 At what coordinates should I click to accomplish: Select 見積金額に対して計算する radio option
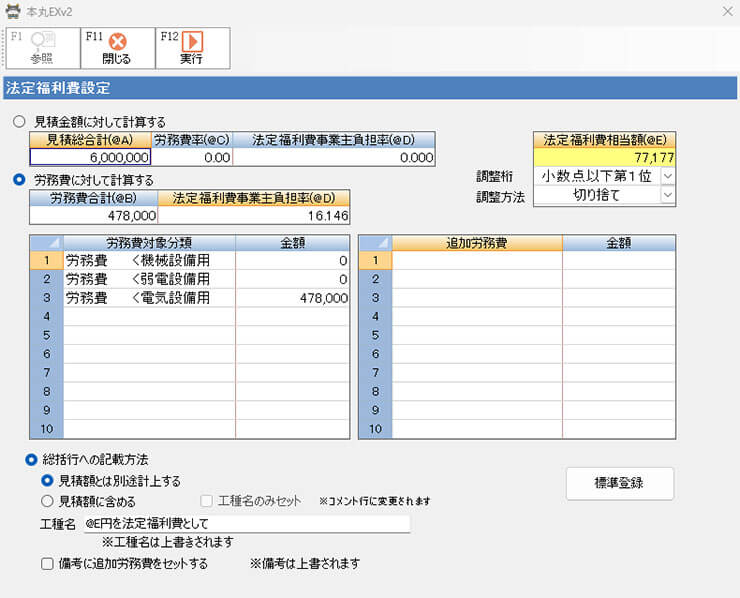19,122
